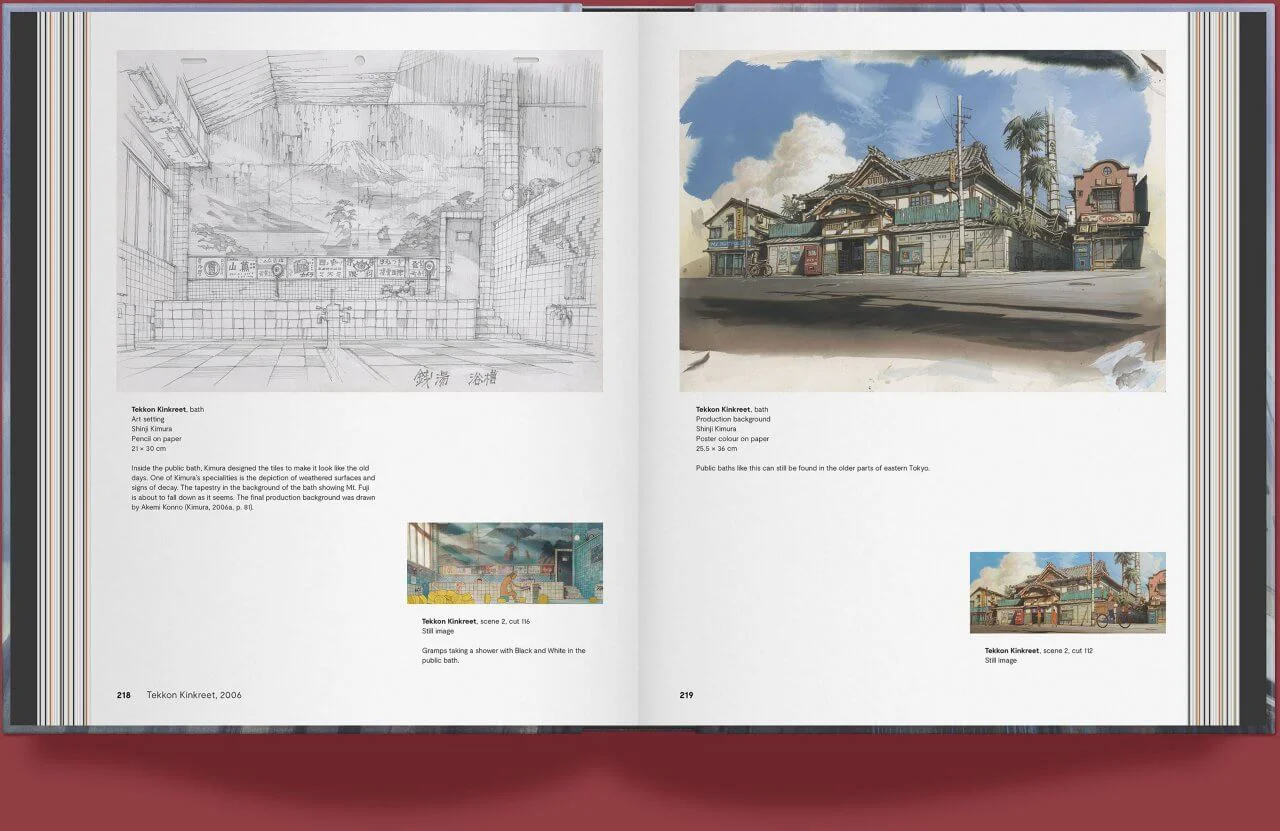
Task: Open the scene 2 cut 116 still image
Action: (x=505, y=563)
